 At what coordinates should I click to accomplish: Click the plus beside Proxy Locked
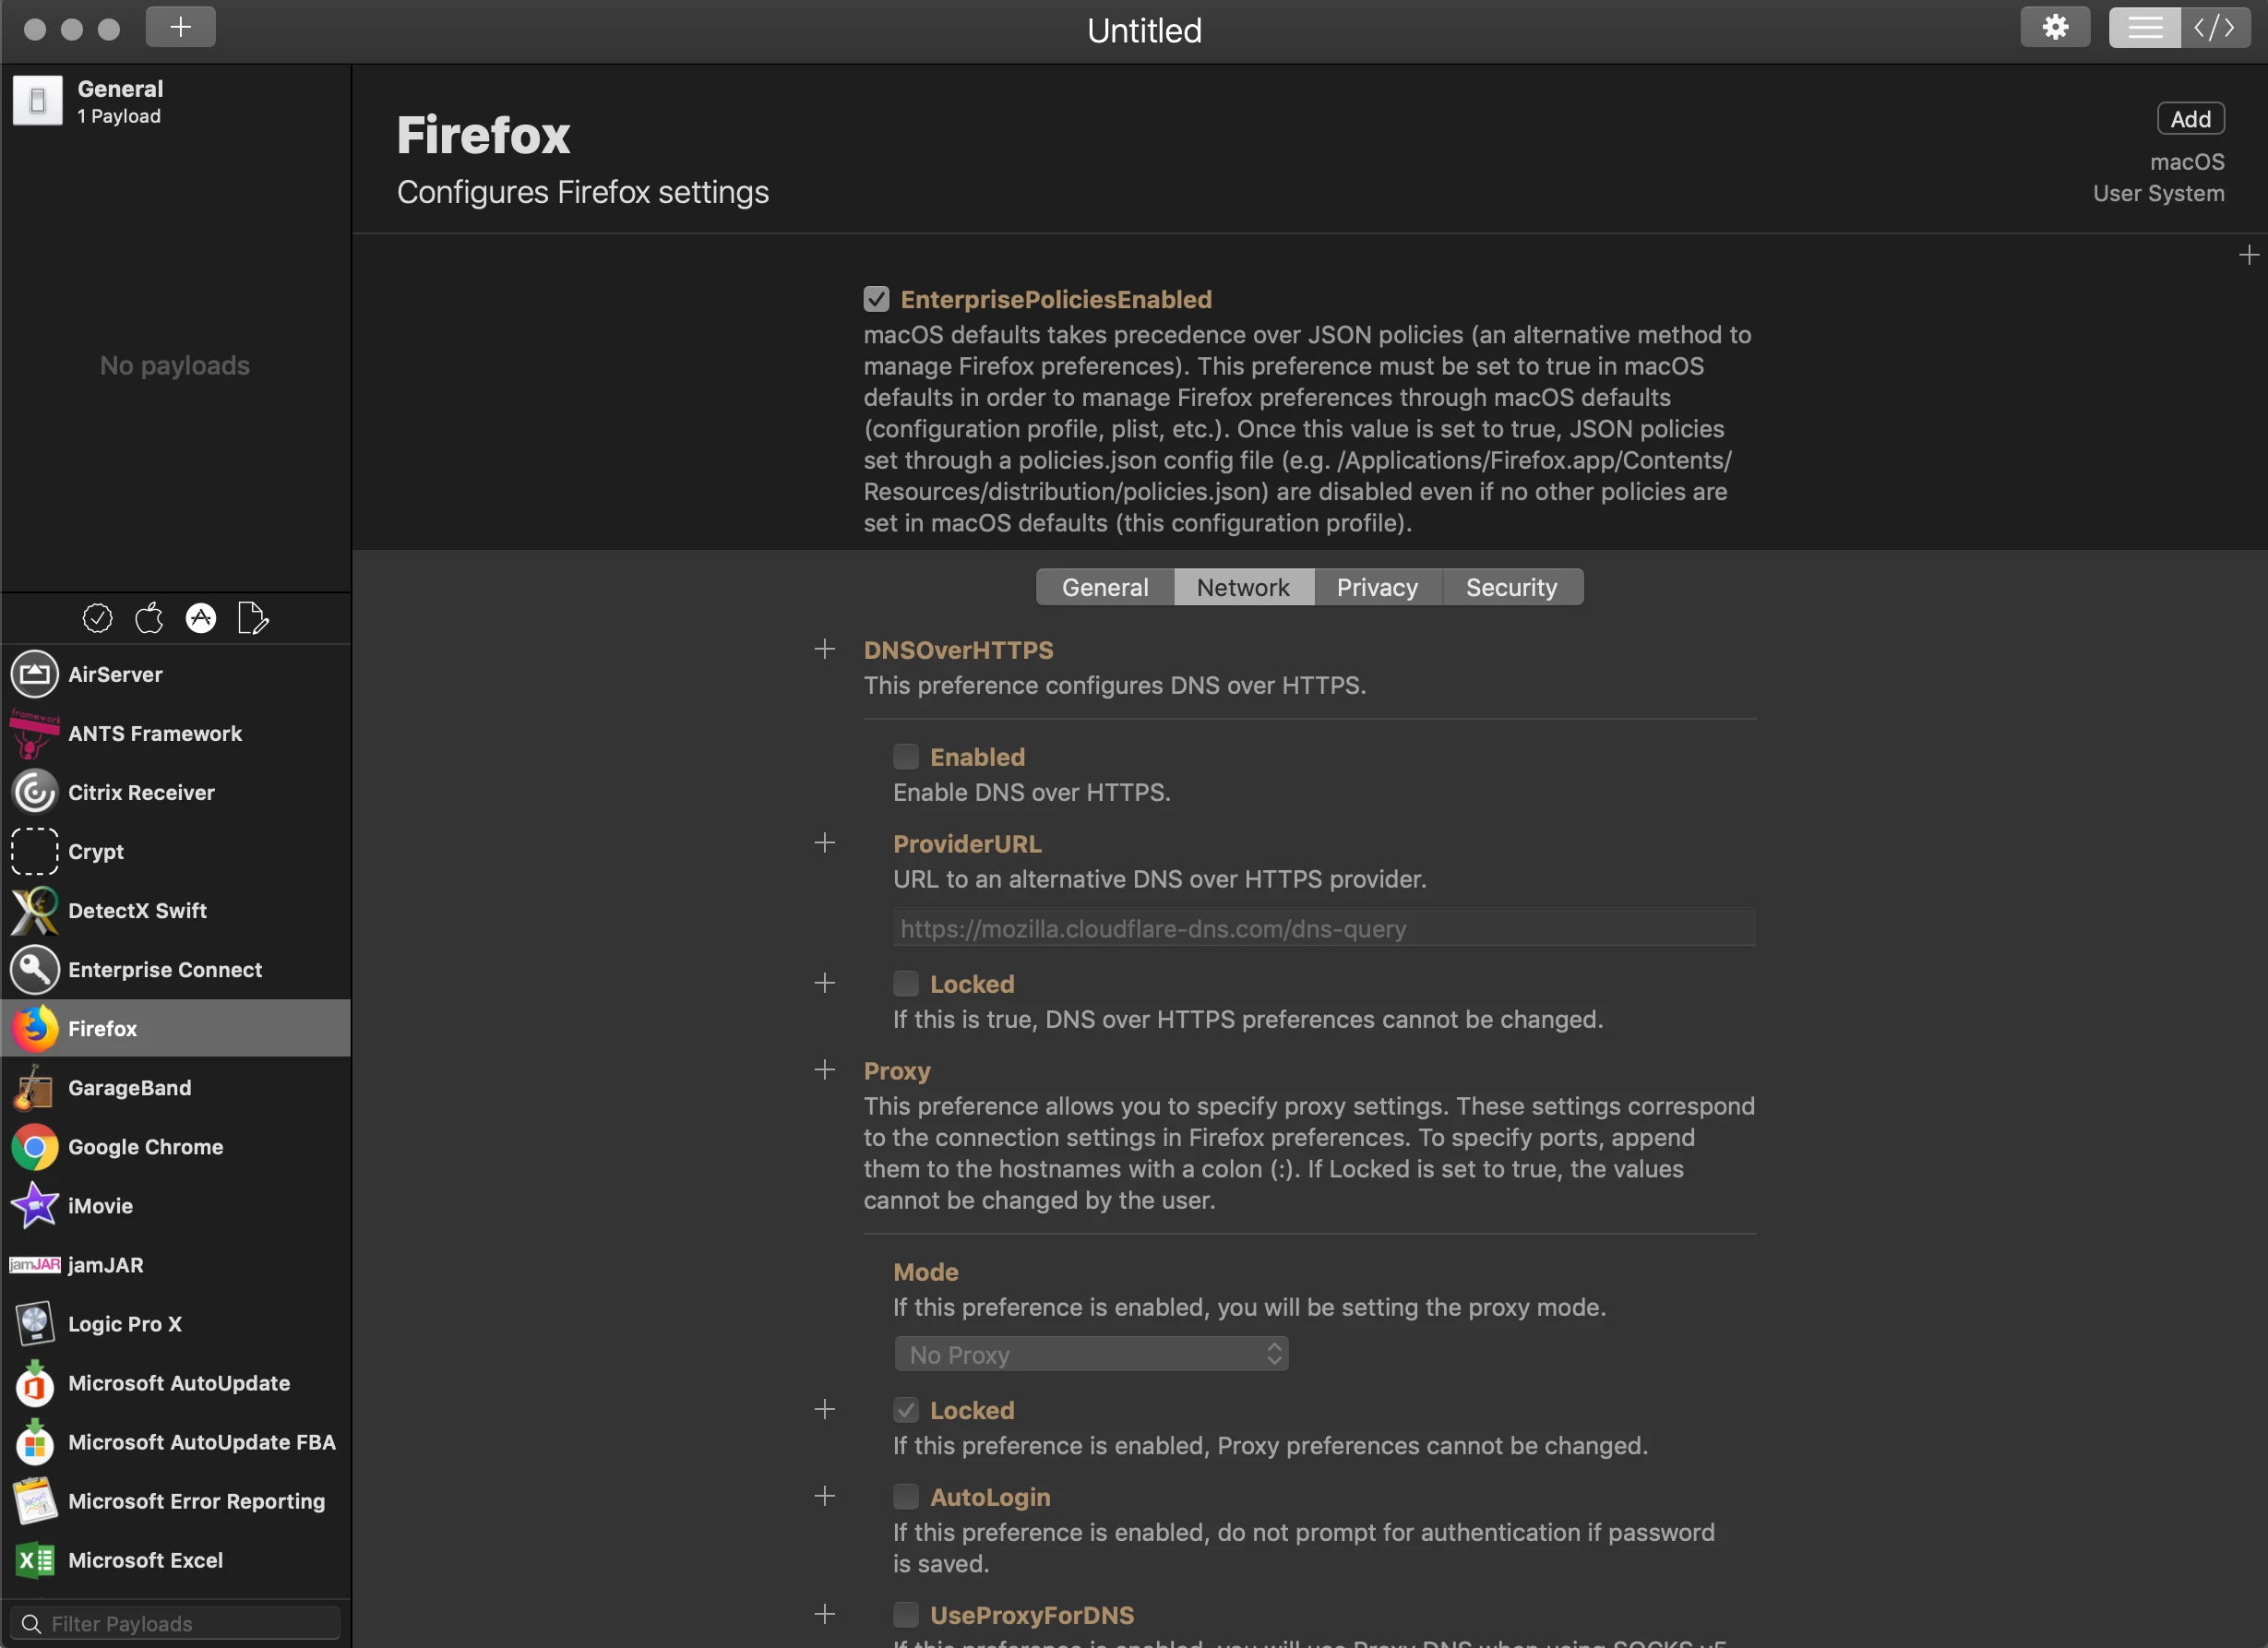click(824, 1410)
